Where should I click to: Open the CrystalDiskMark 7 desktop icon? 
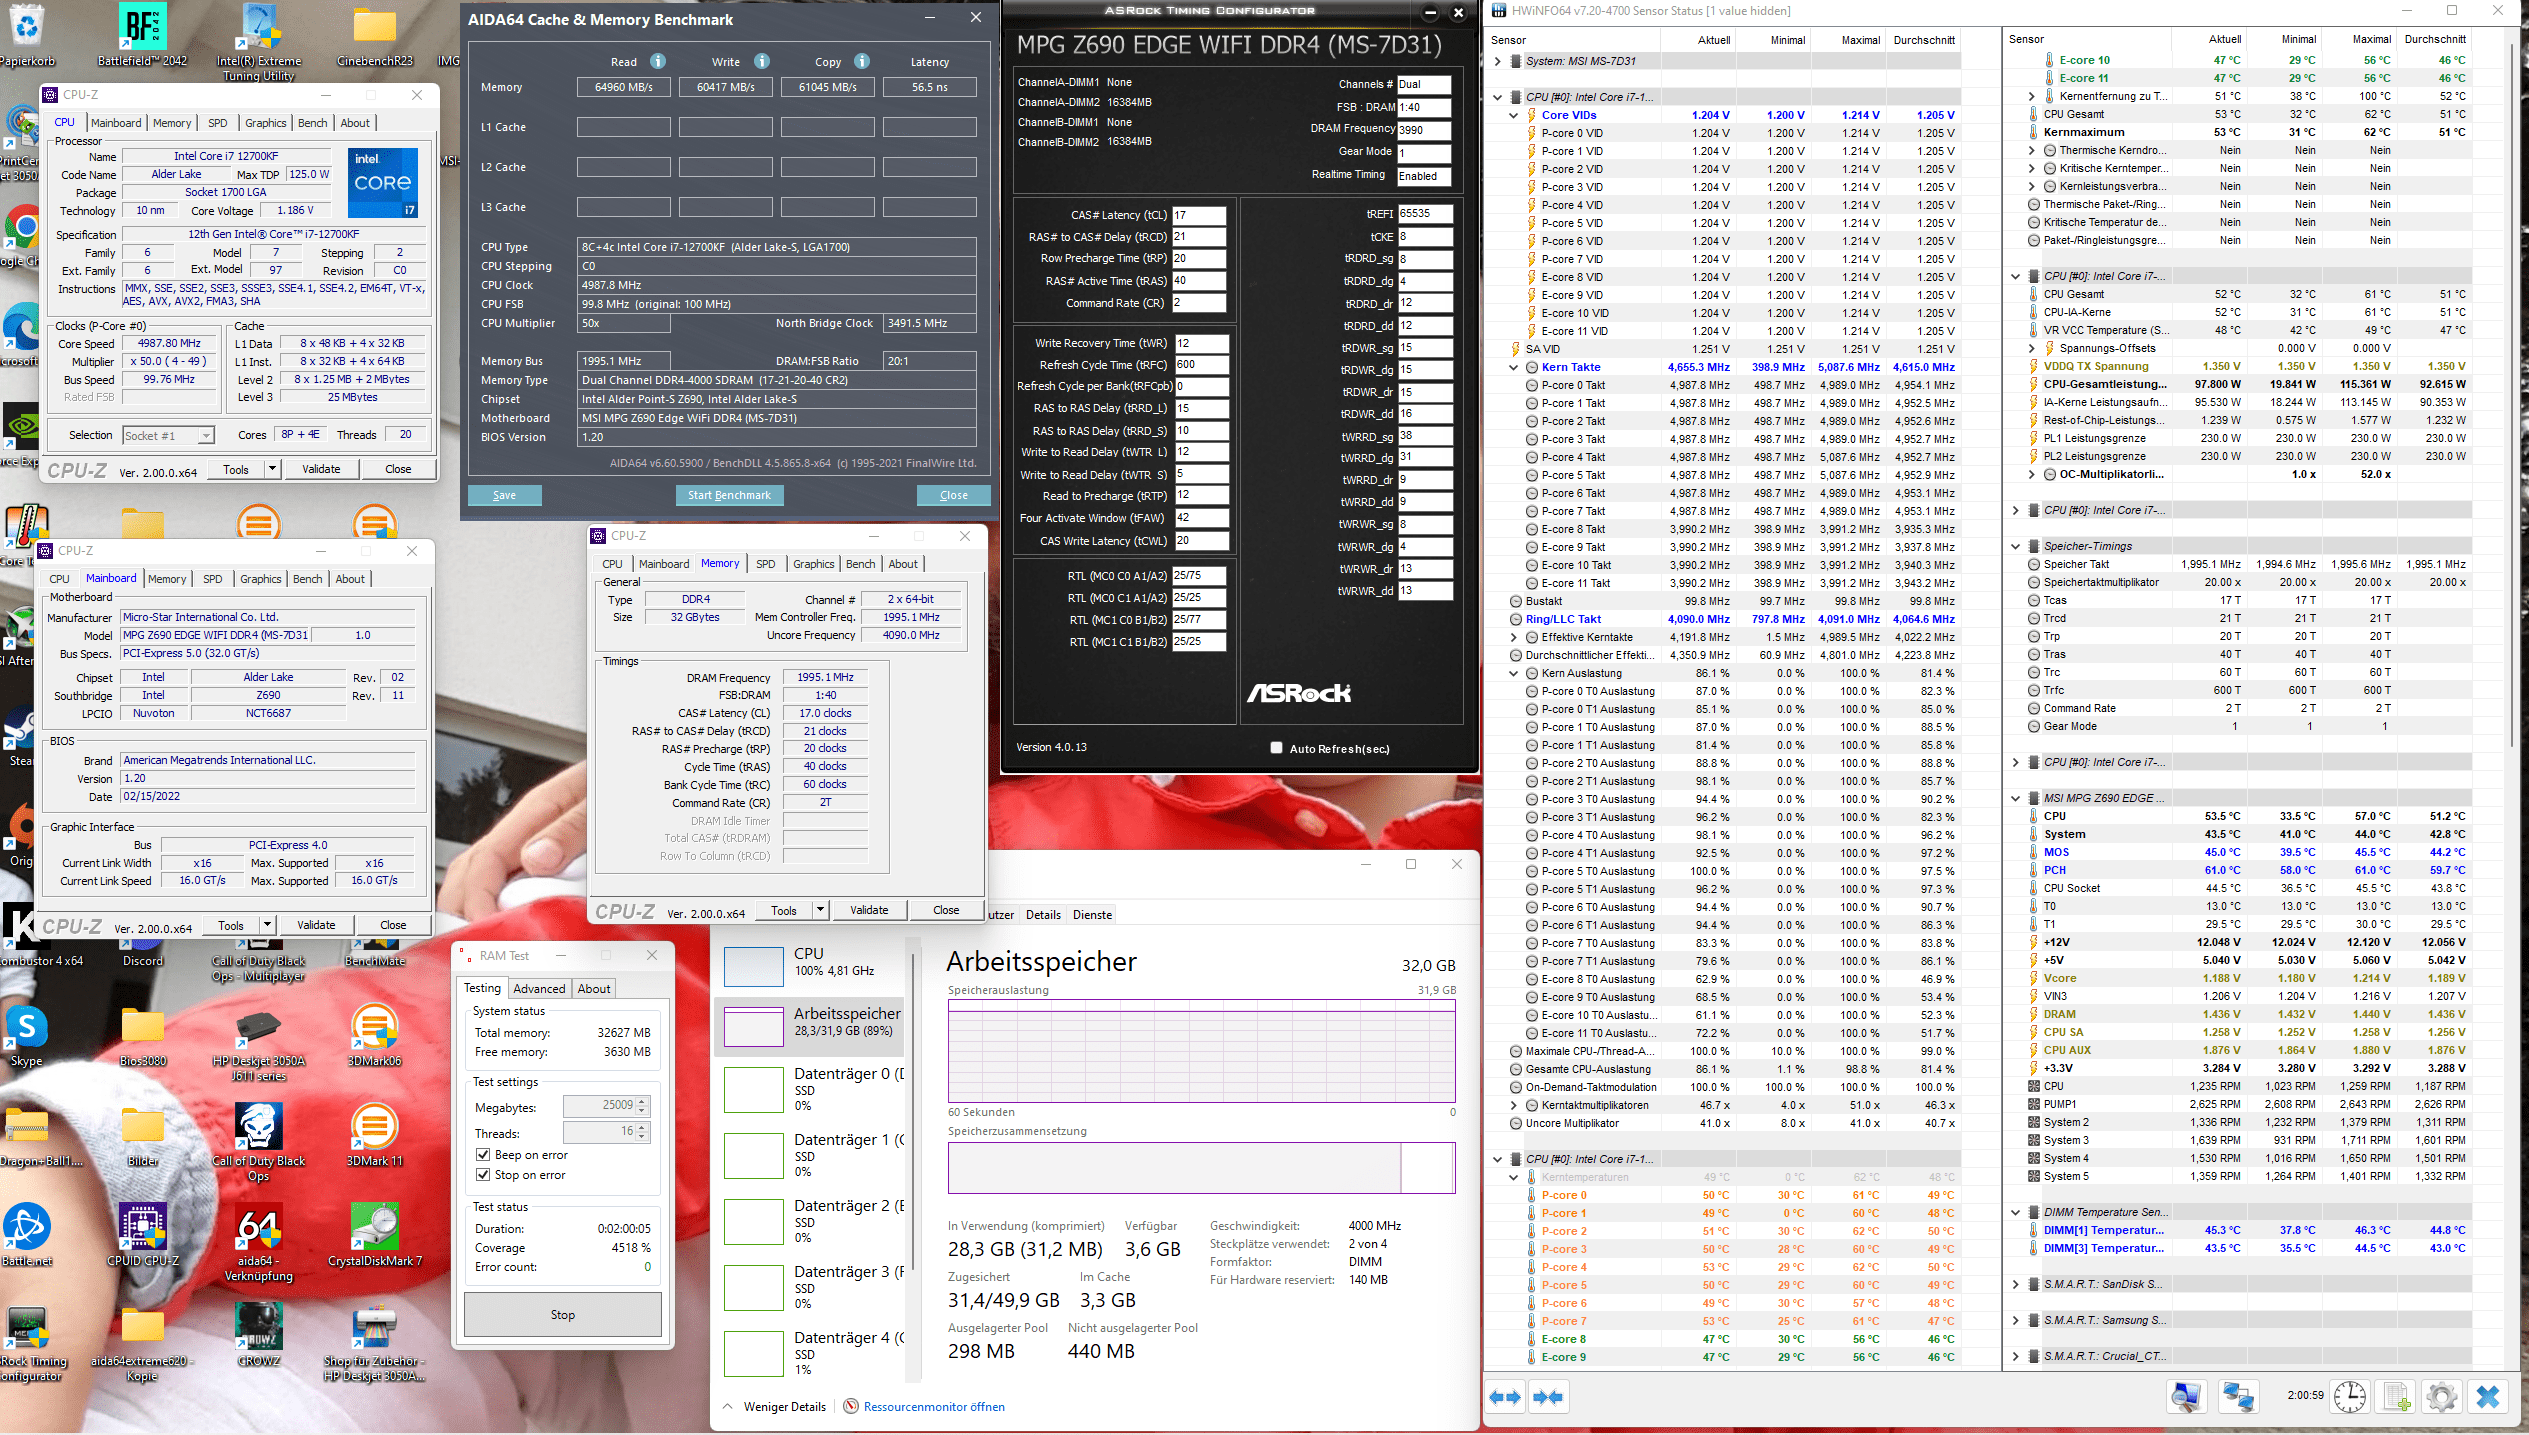pos(375,1236)
